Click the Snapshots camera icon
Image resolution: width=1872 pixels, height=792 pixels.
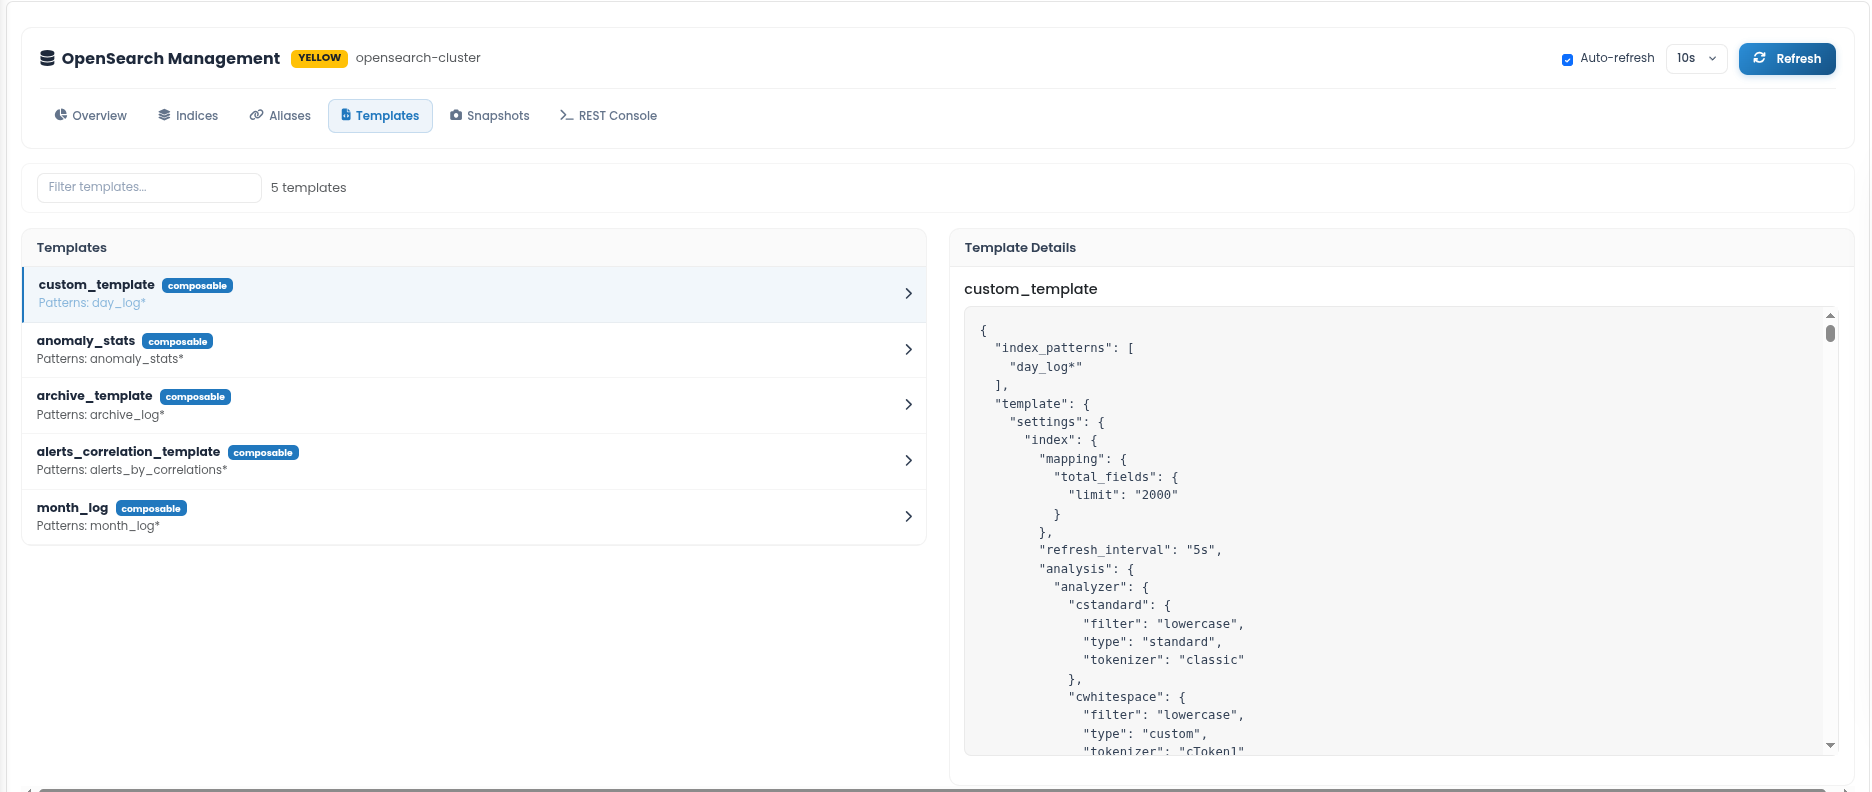coord(456,115)
